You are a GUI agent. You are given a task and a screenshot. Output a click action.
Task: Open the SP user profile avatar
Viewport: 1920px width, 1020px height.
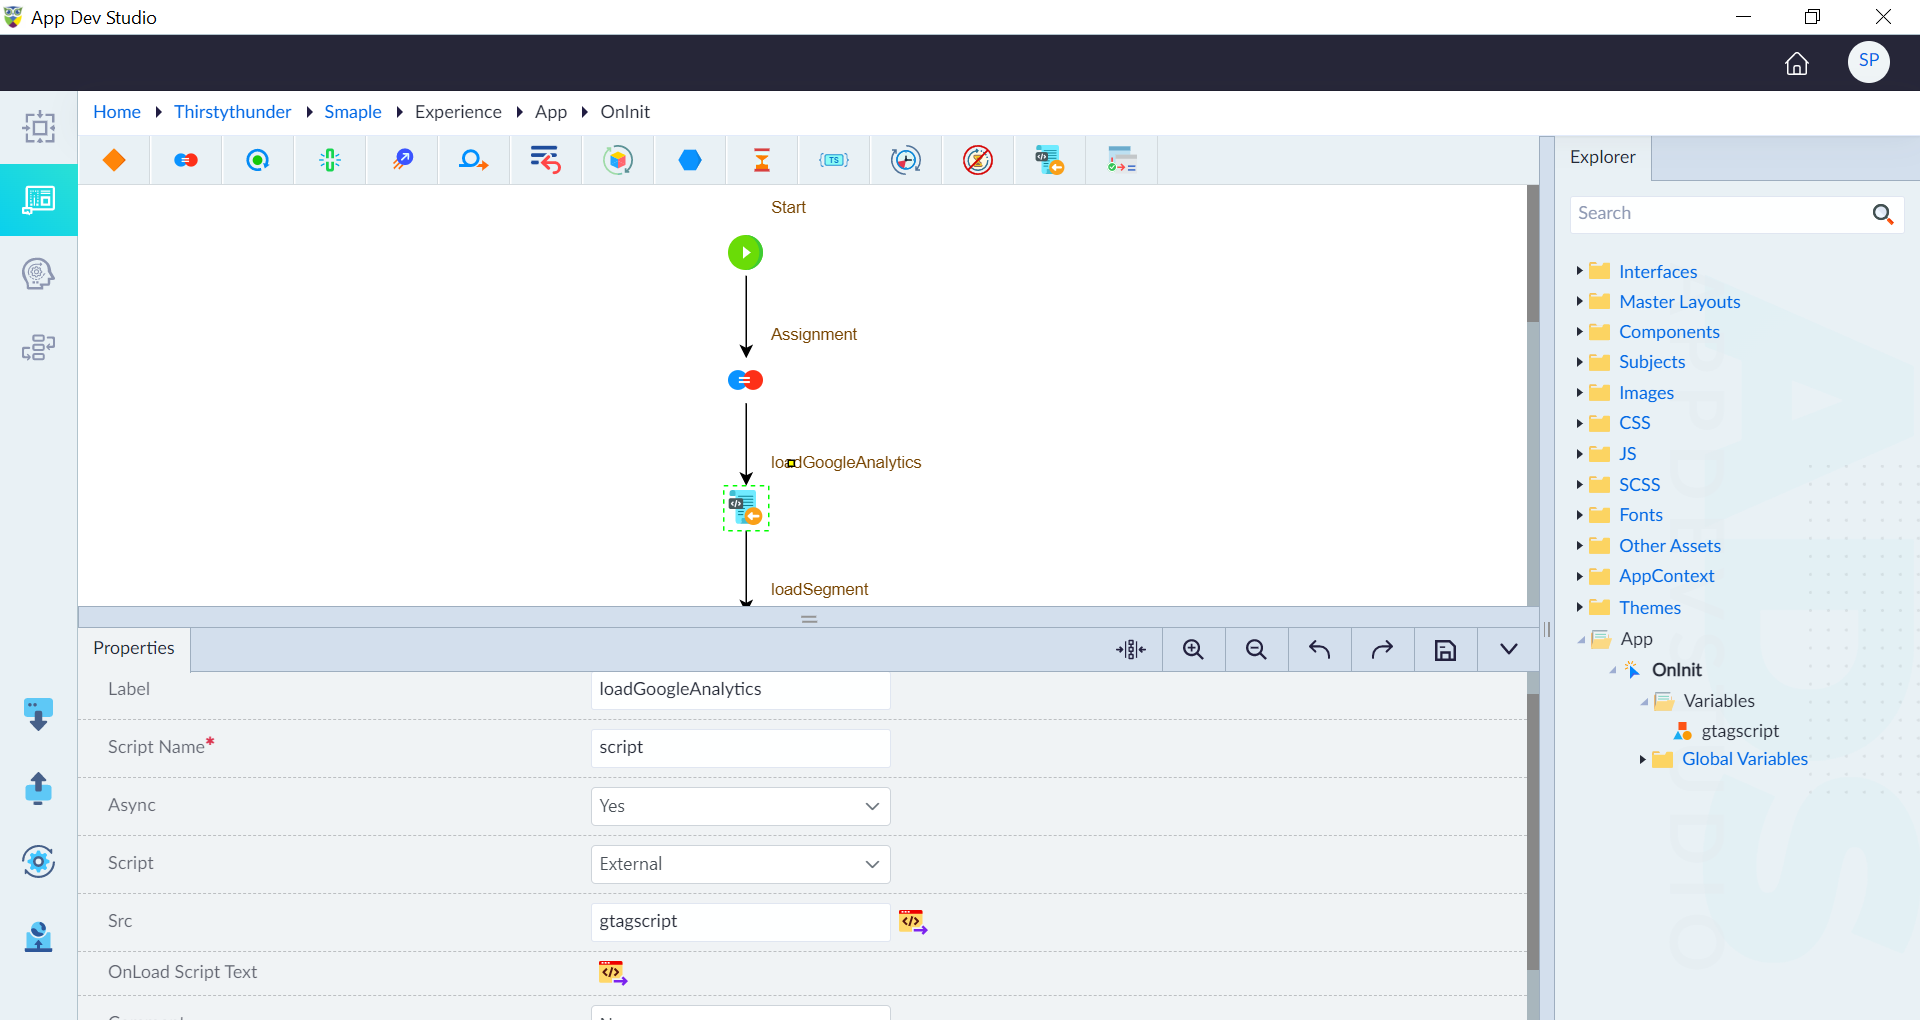tap(1868, 62)
